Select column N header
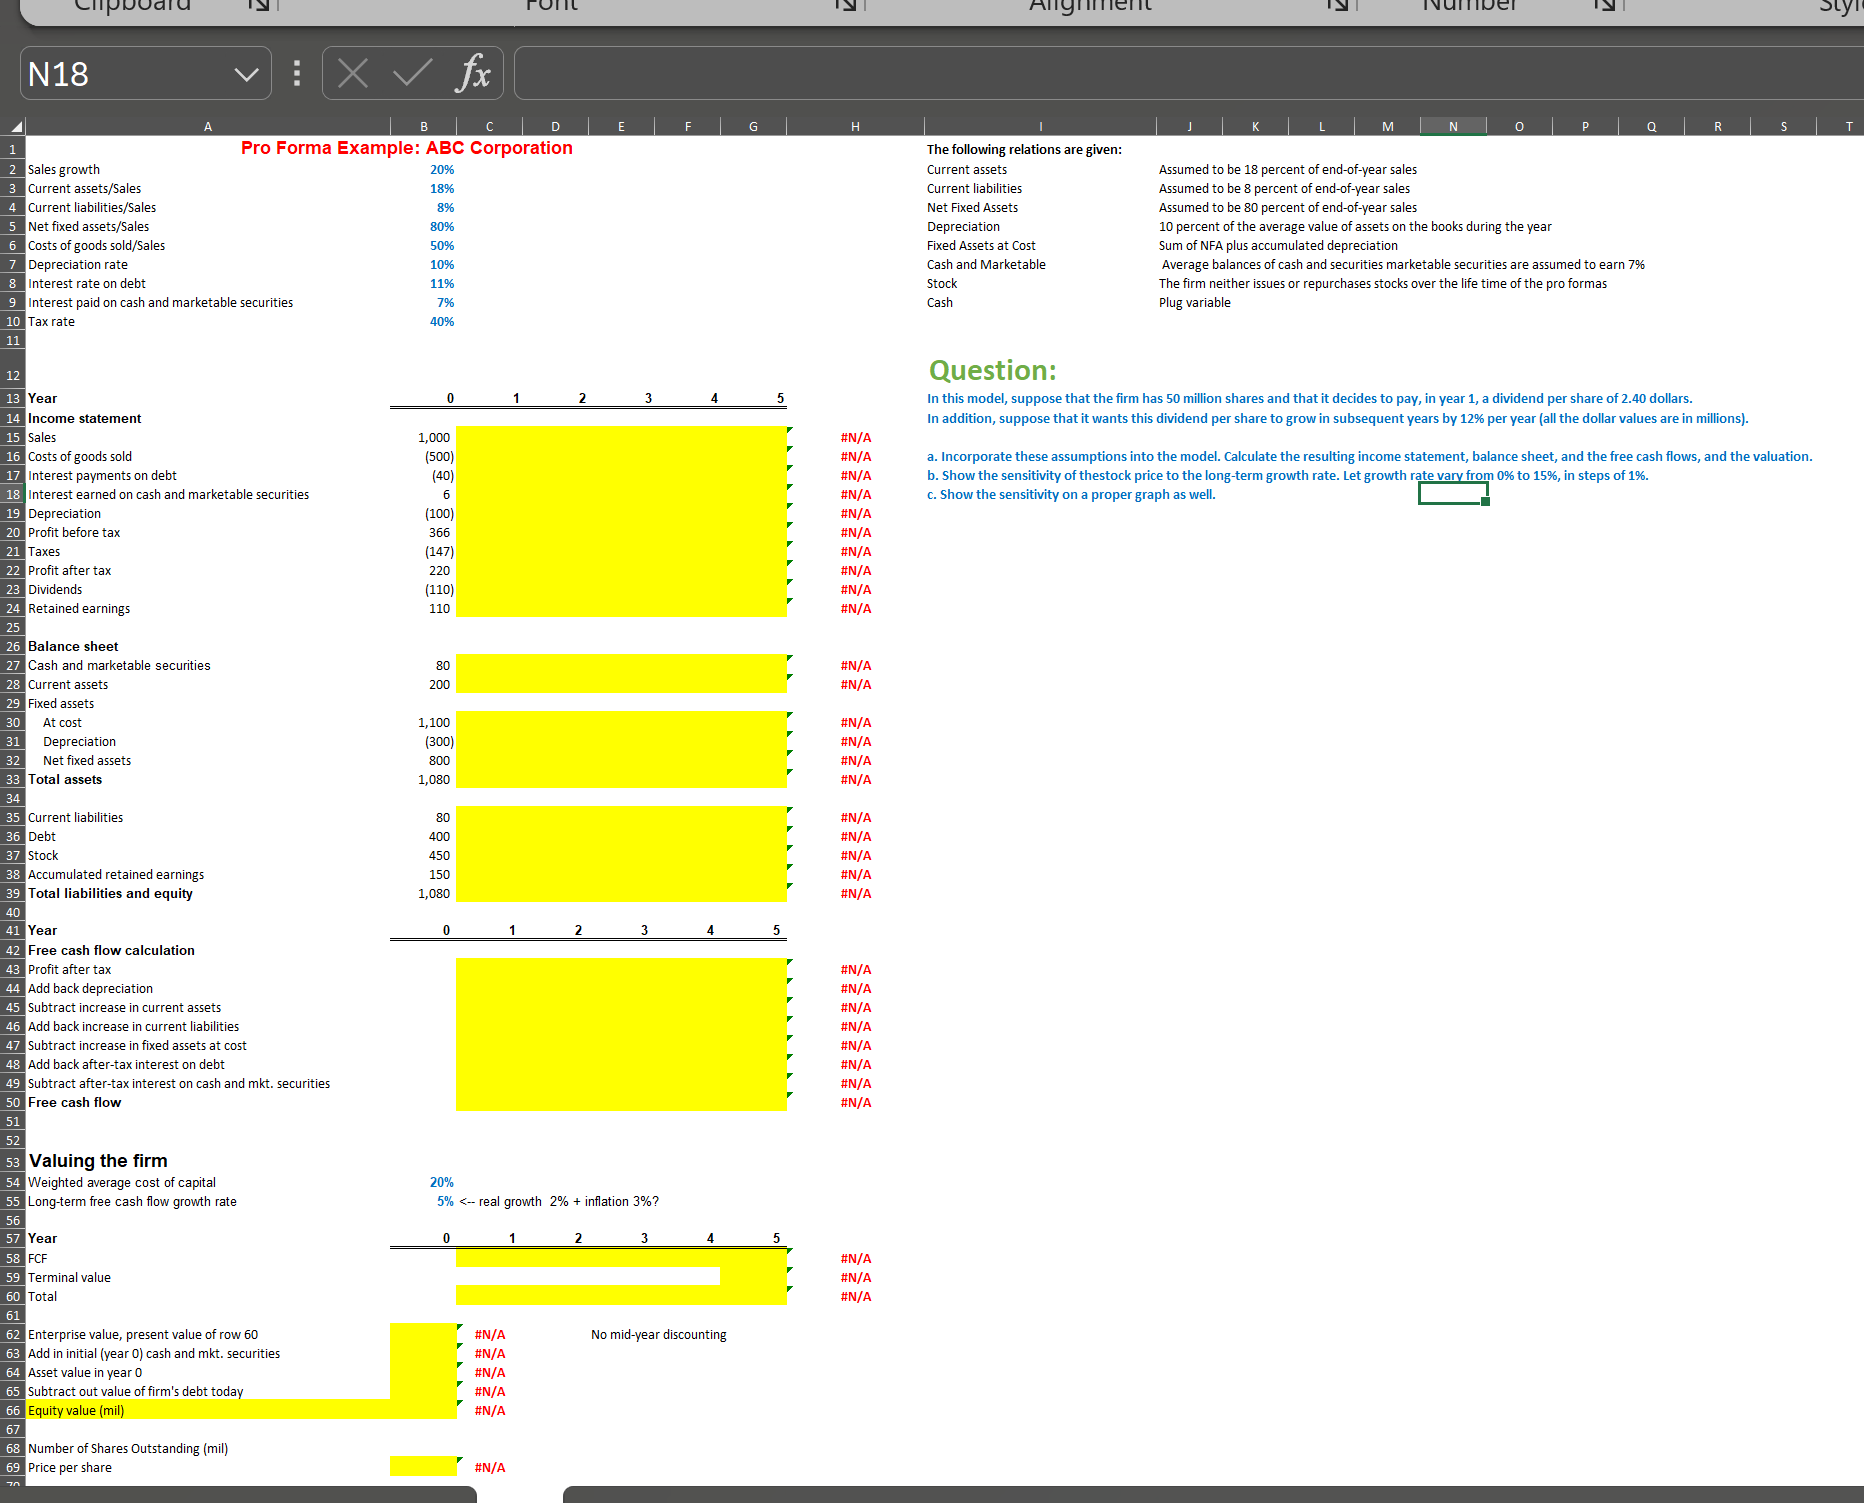The width and height of the screenshot is (1864, 1503). (1453, 126)
